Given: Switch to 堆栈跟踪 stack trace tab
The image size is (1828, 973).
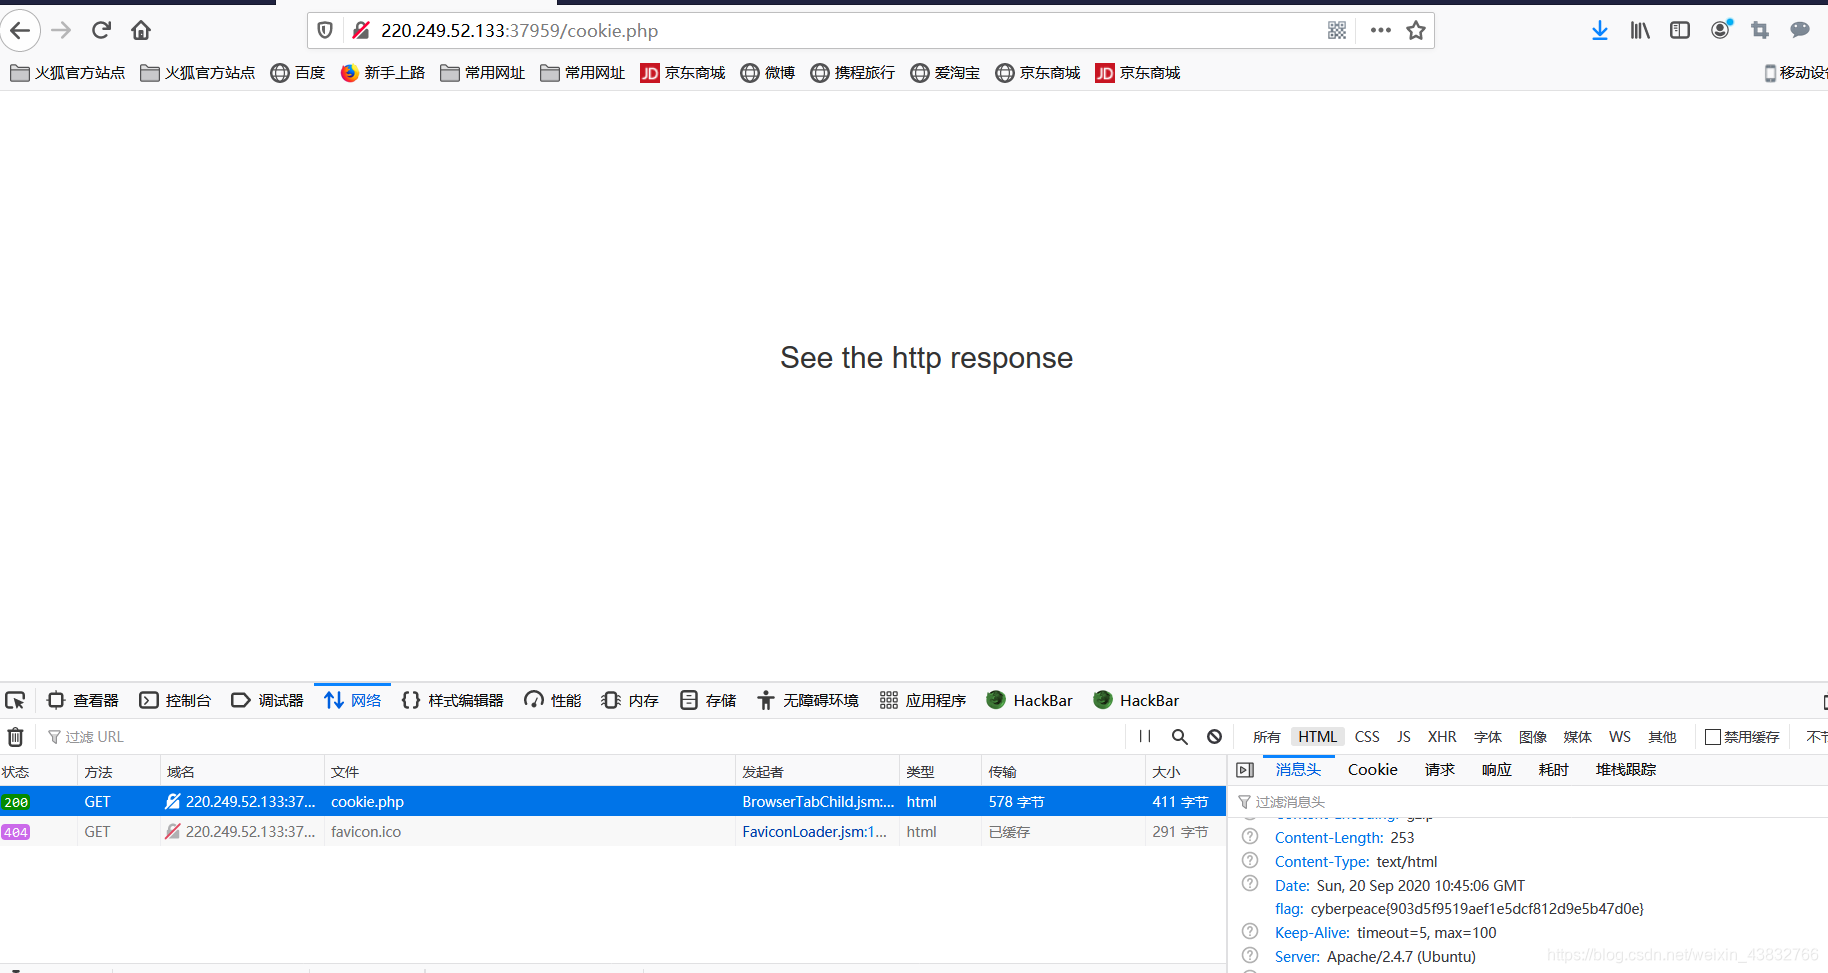Looking at the screenshot, I should coord(1626,770).
